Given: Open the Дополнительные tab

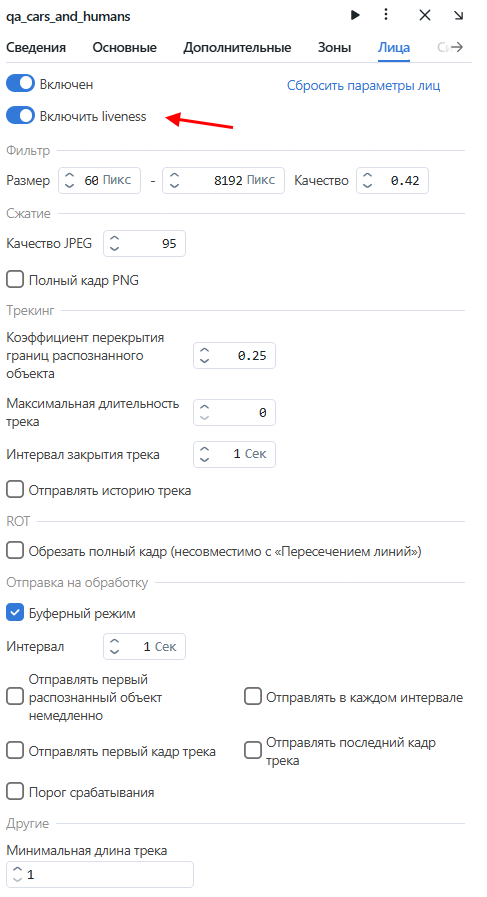Looking at the screenshot, I should (x=237, y=47).
